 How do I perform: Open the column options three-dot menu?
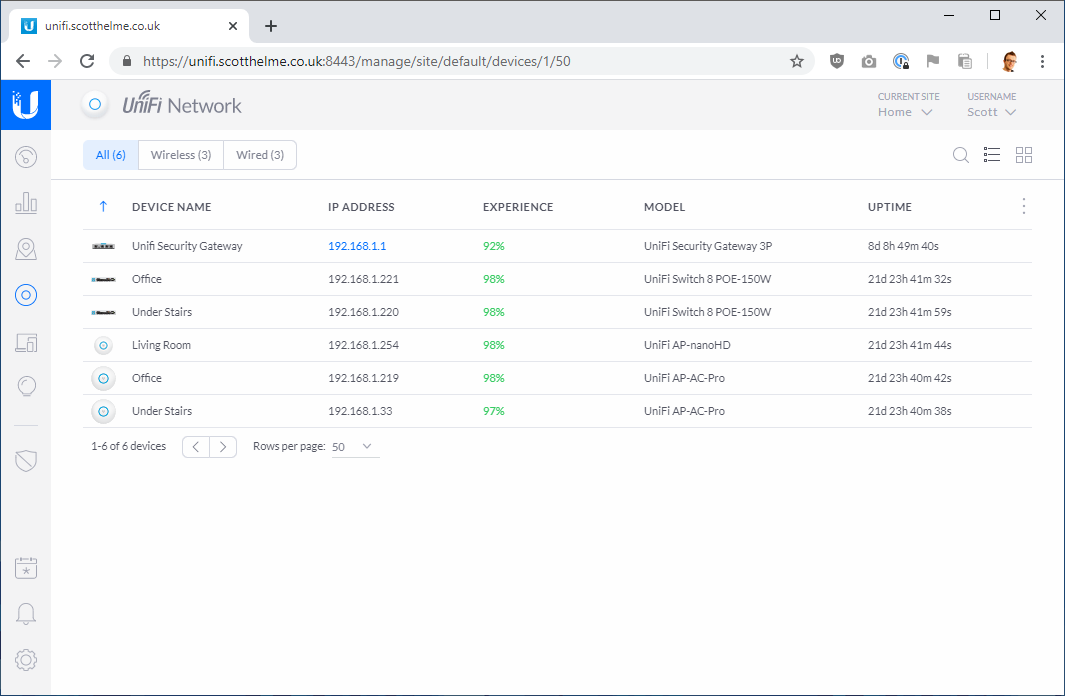pos(1024,206)
